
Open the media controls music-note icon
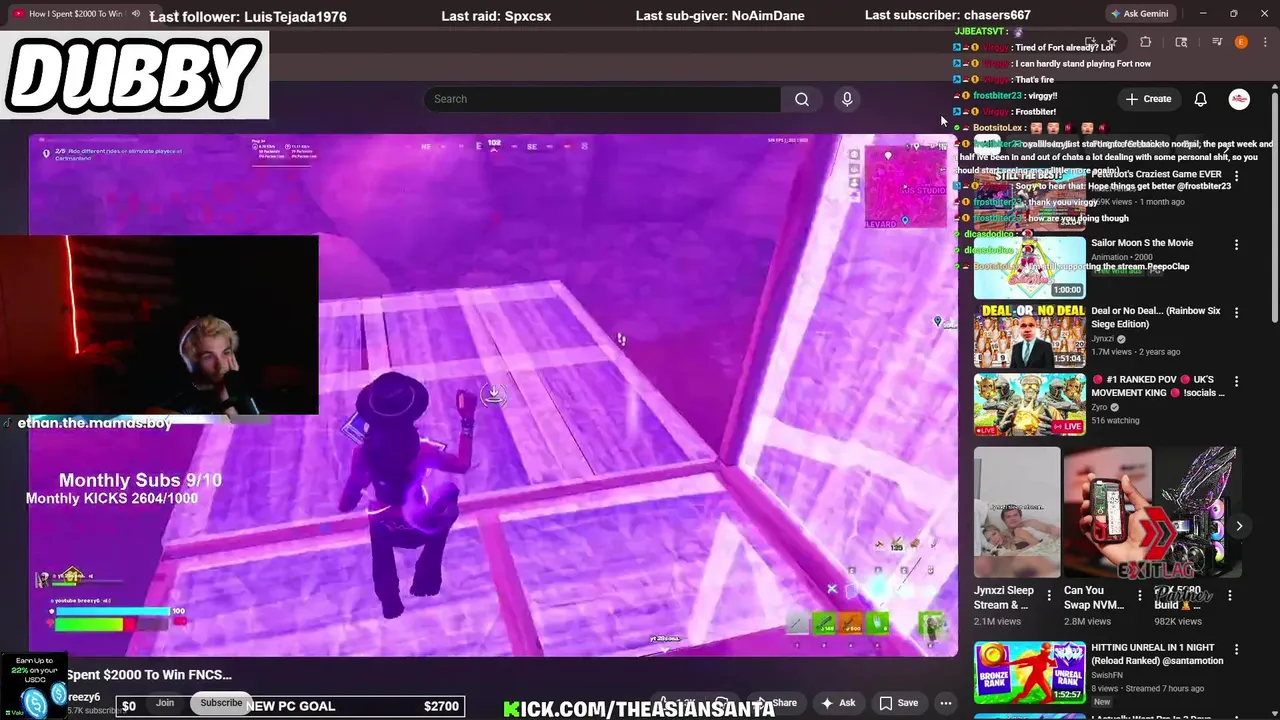coord(1217,42)
